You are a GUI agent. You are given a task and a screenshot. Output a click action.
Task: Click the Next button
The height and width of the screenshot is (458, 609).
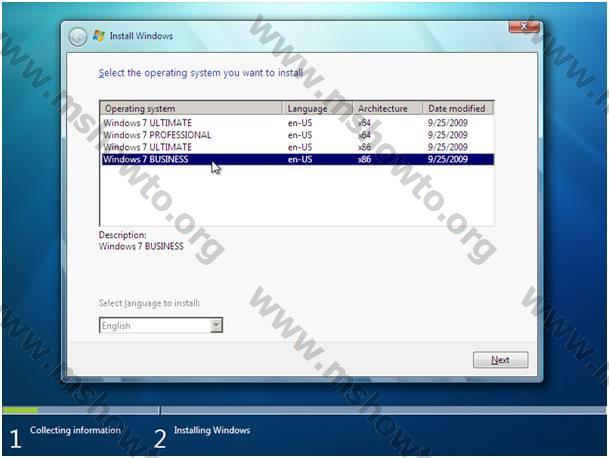[500, 360]
